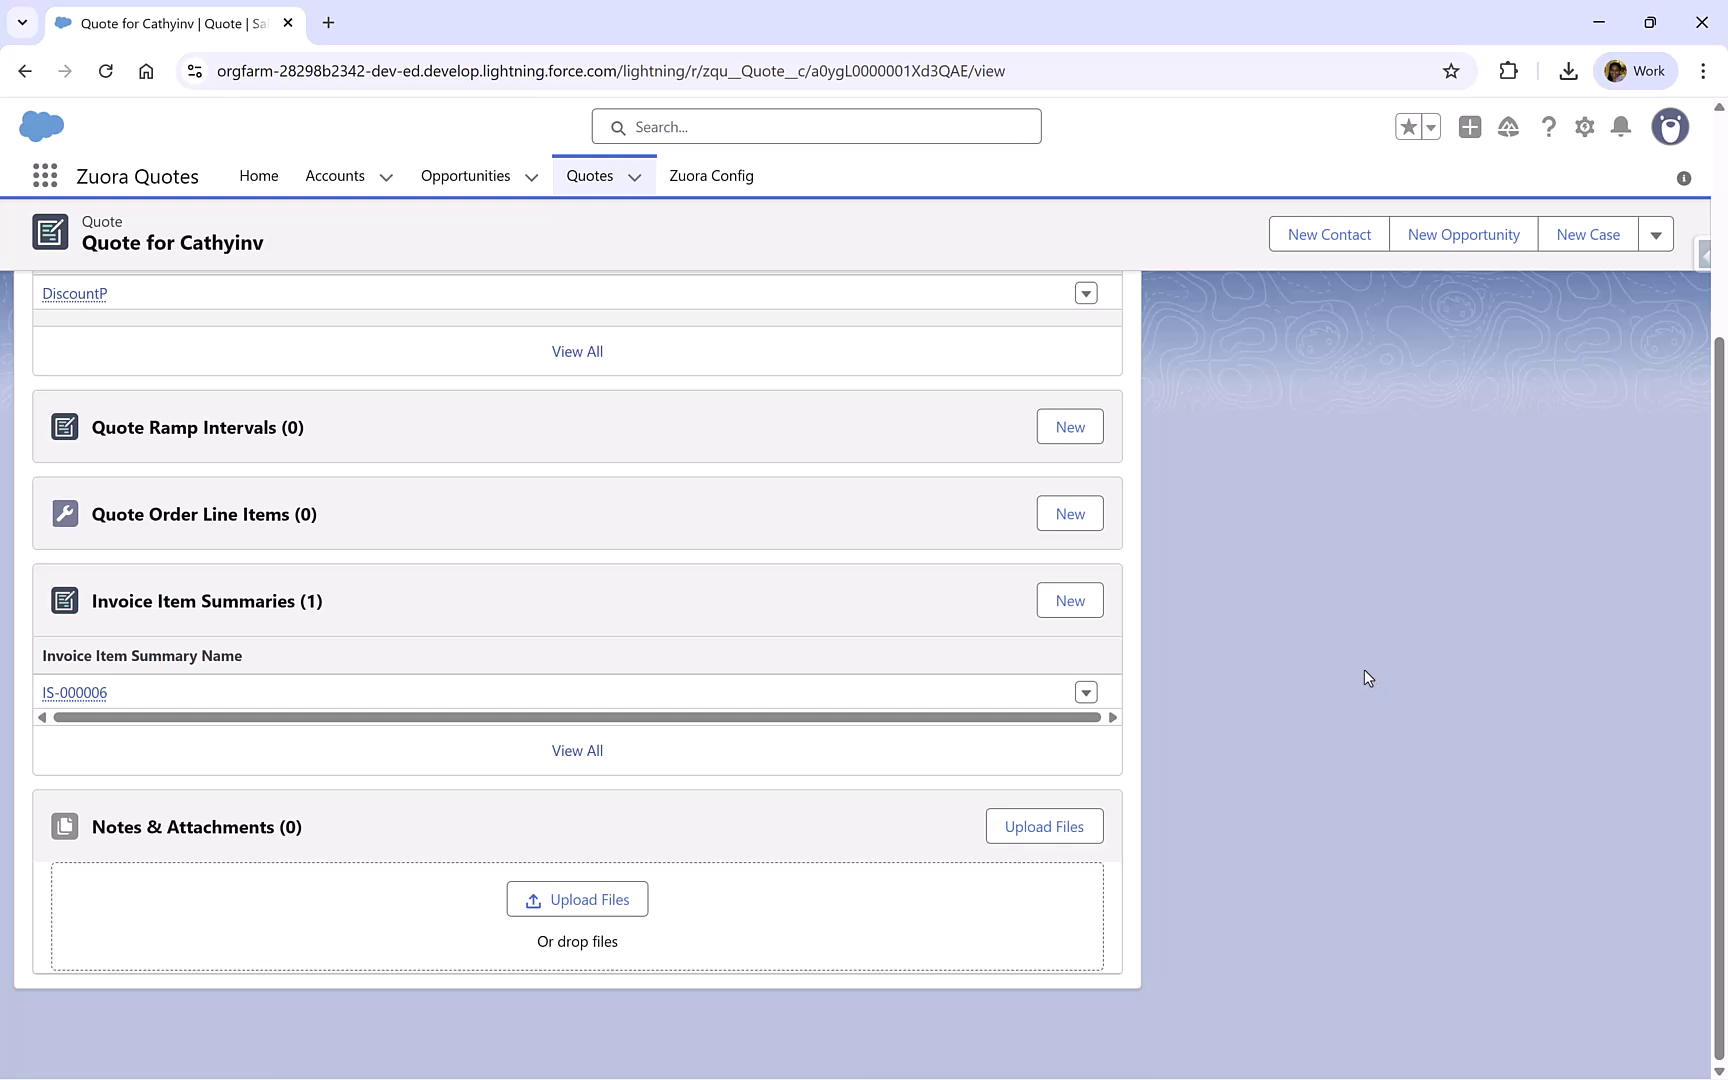
Task: View All invoice item summaries
Action: (577, 750)
